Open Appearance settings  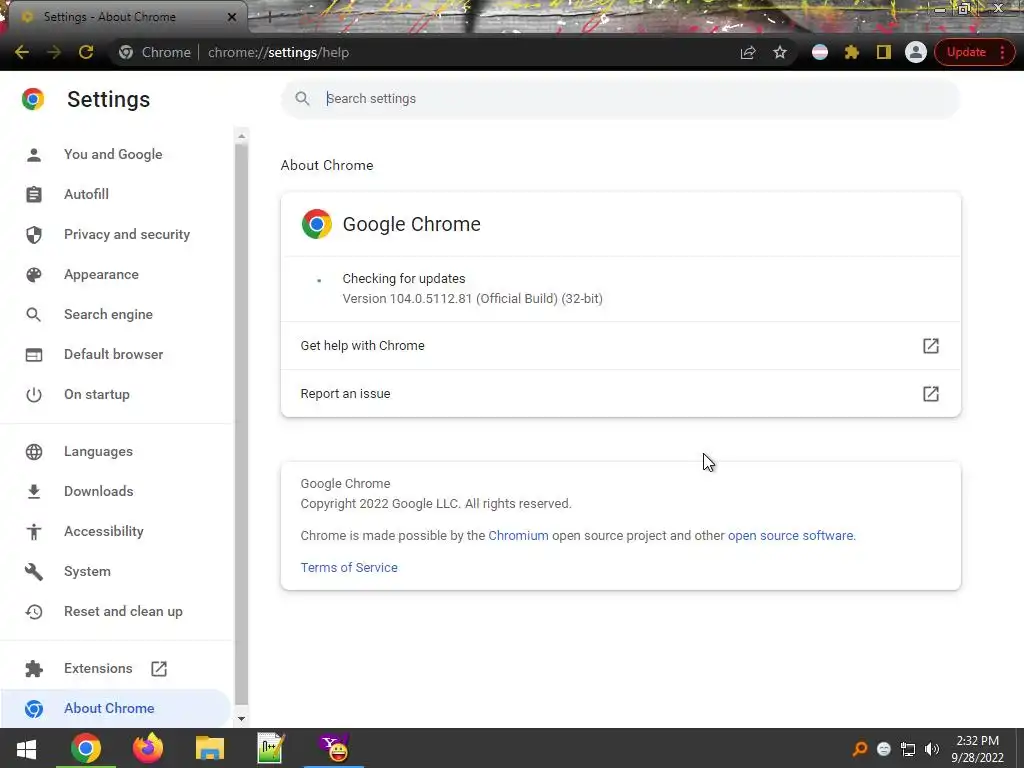coord(101,274)
